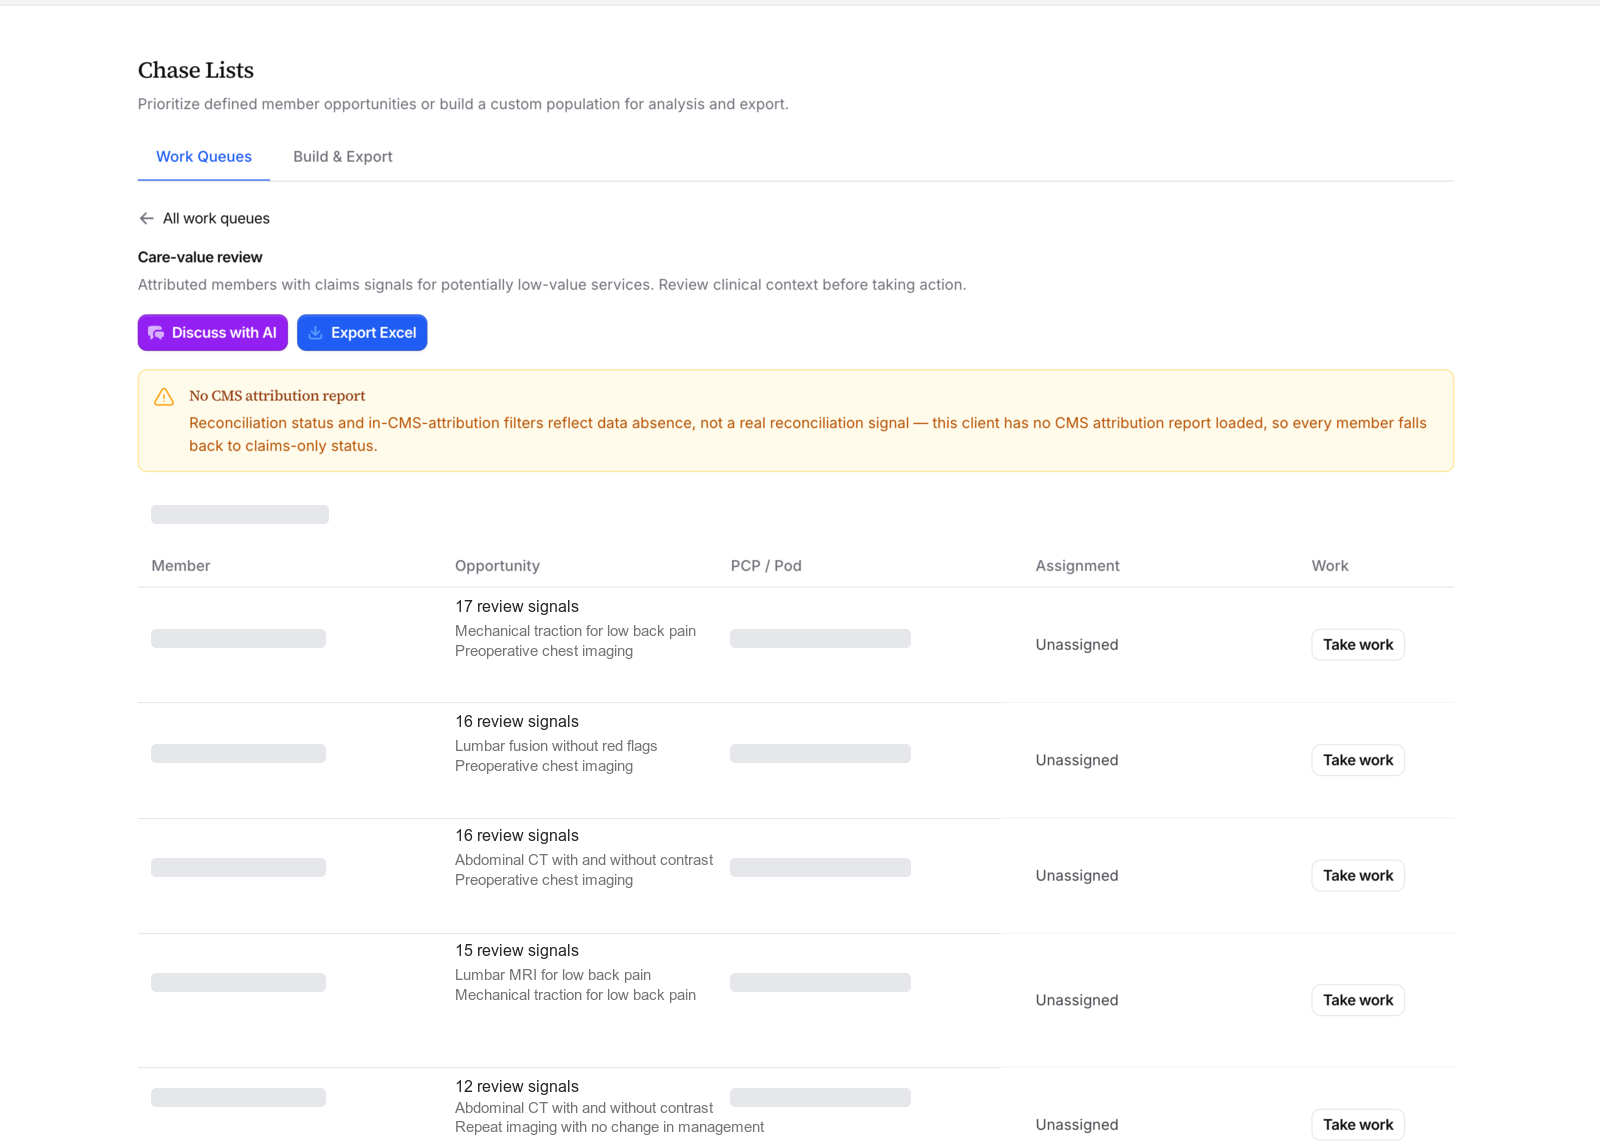
Task: Take work for the 12 review signals row
Action: pyautogui.click(x=1358, y=1125)
